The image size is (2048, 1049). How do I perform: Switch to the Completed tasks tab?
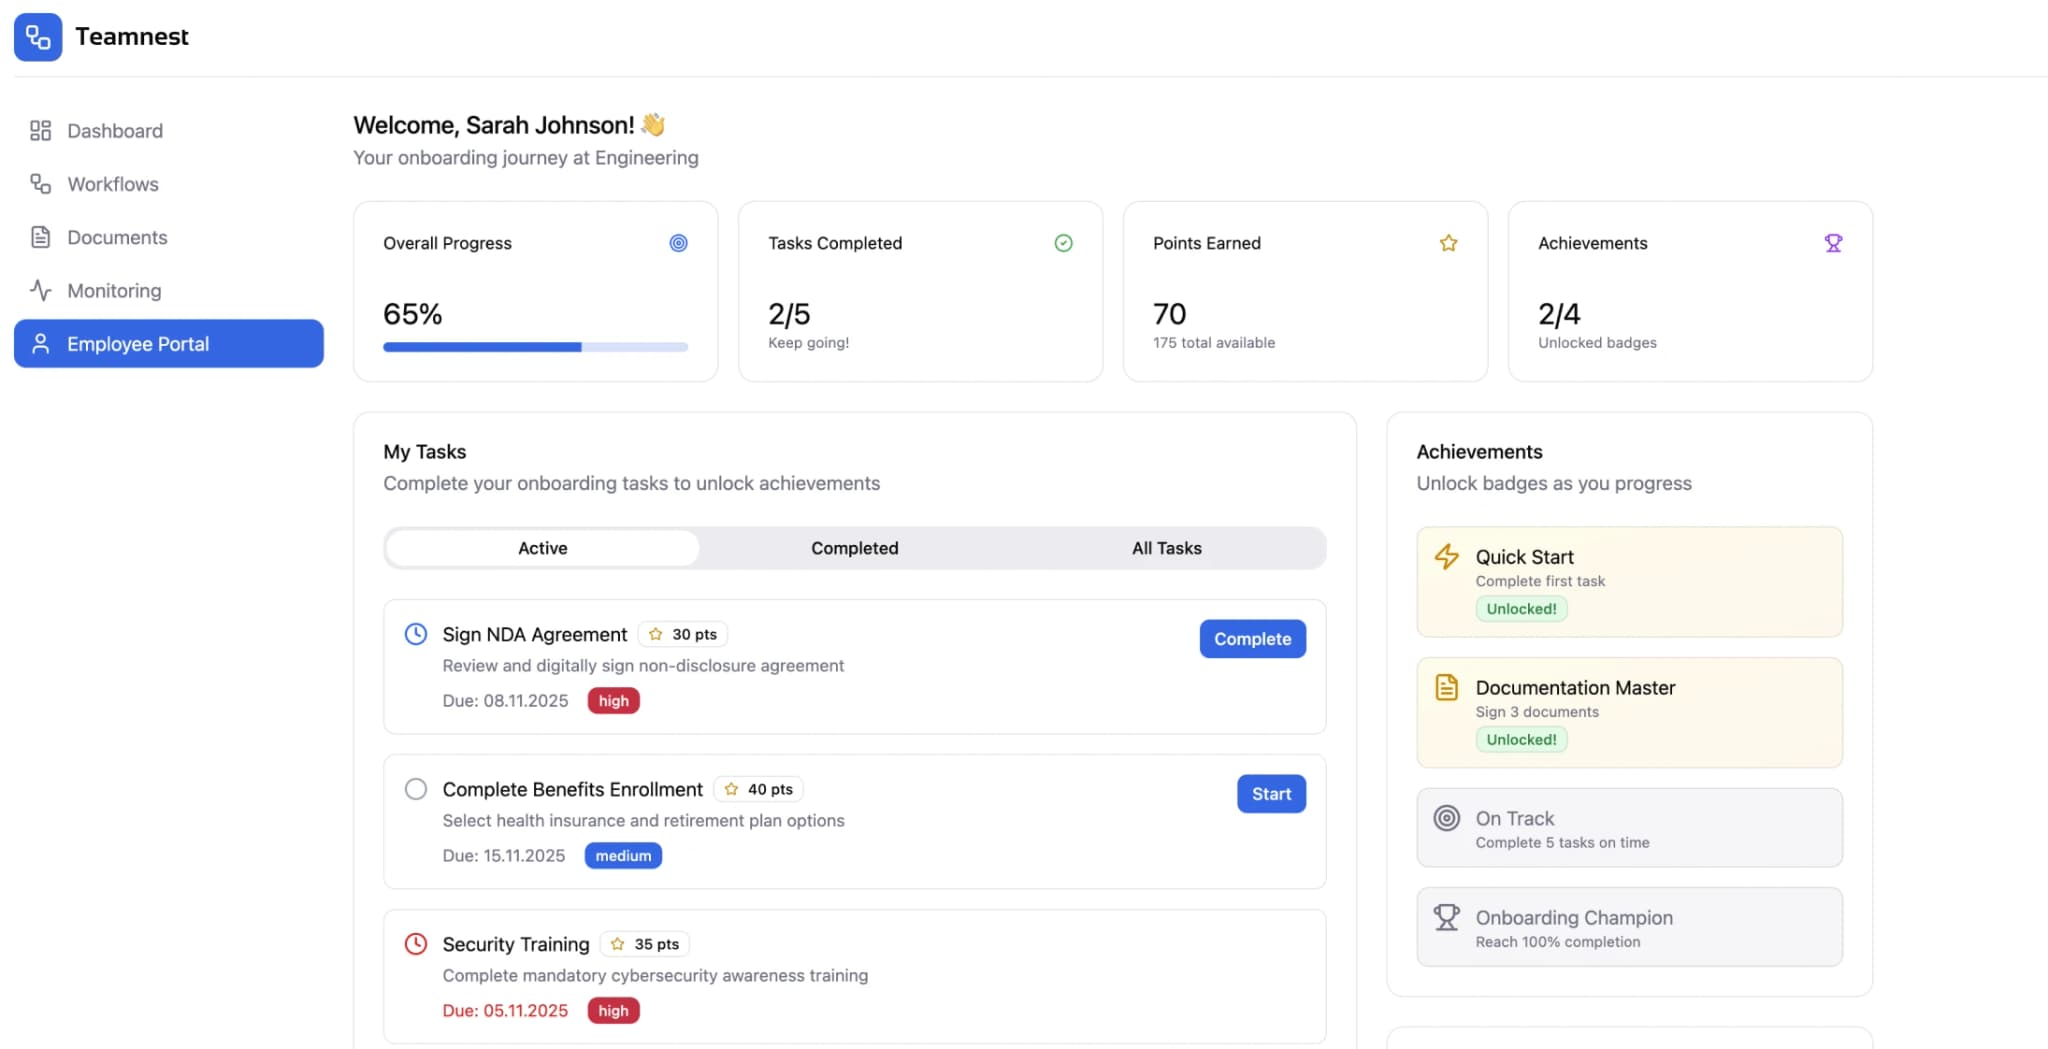click(854, 548)
